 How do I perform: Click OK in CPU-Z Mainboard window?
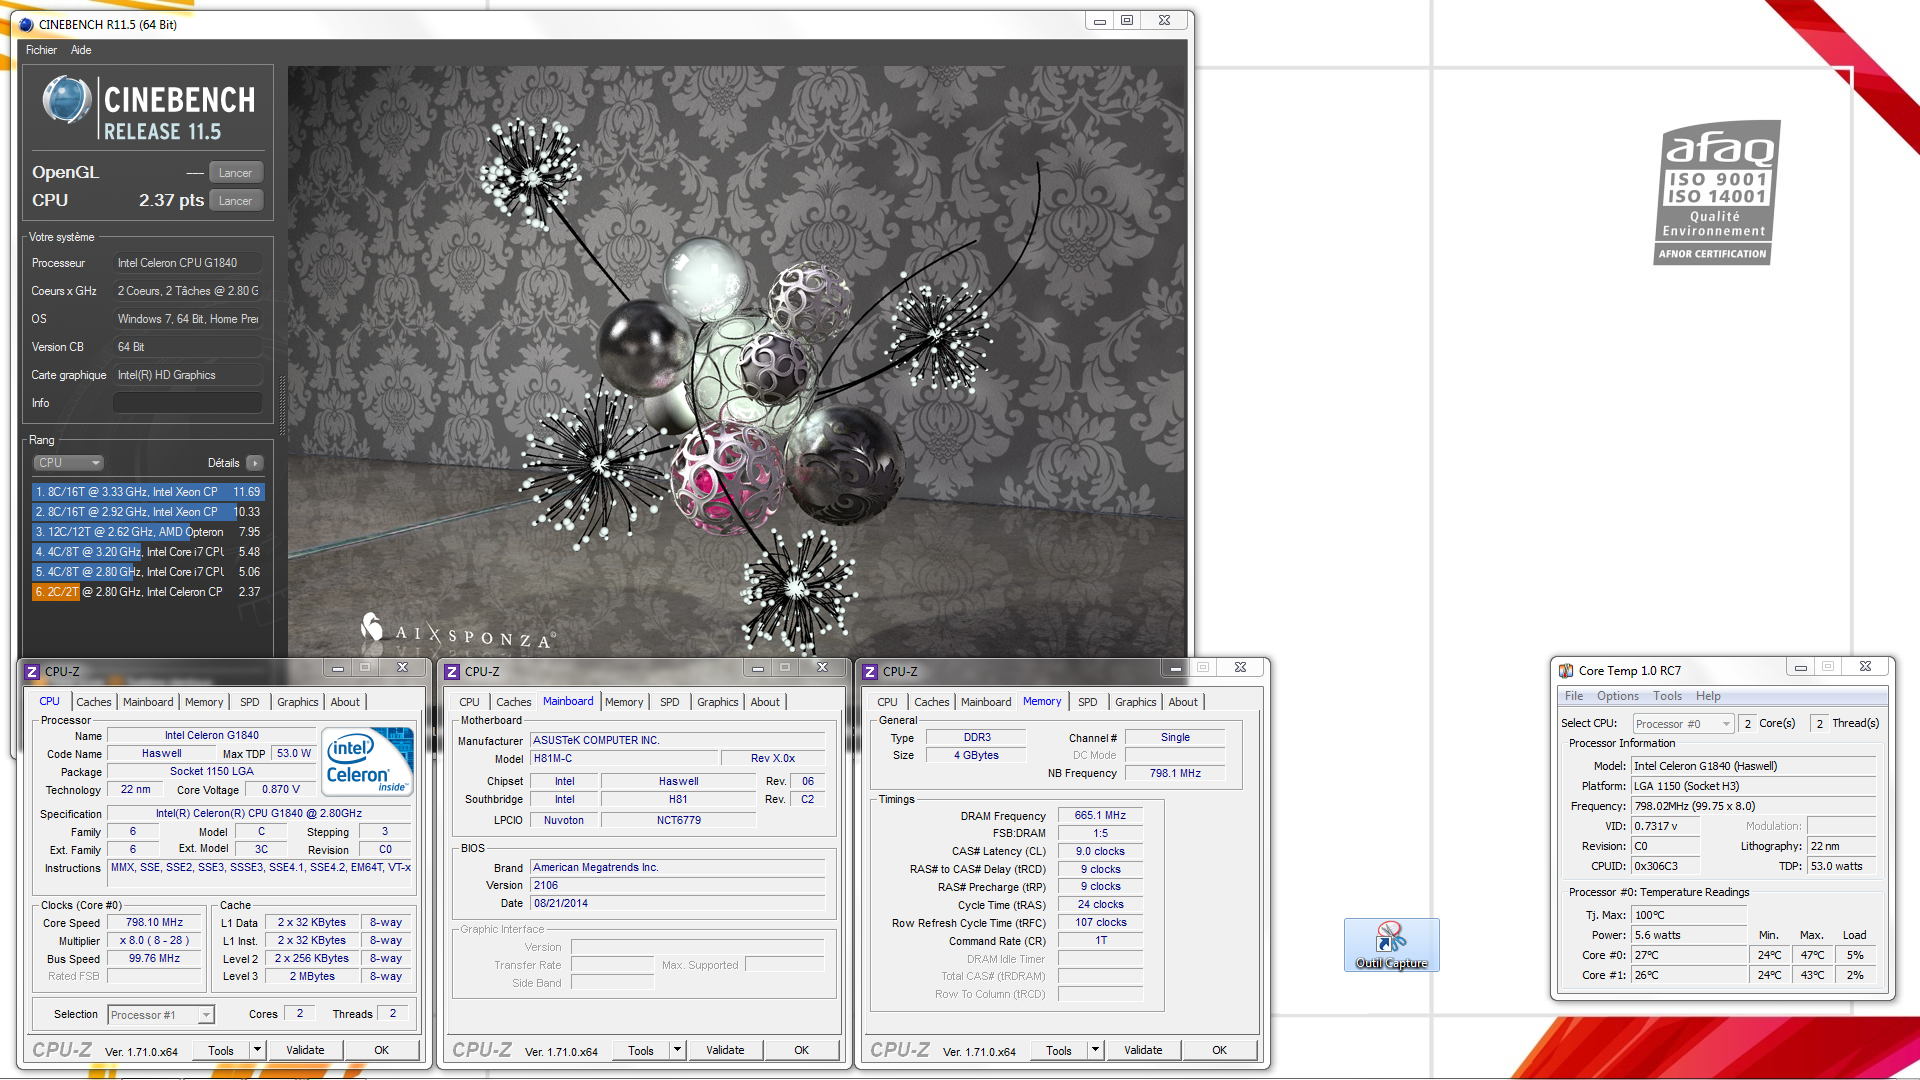tap(801, 1050)
